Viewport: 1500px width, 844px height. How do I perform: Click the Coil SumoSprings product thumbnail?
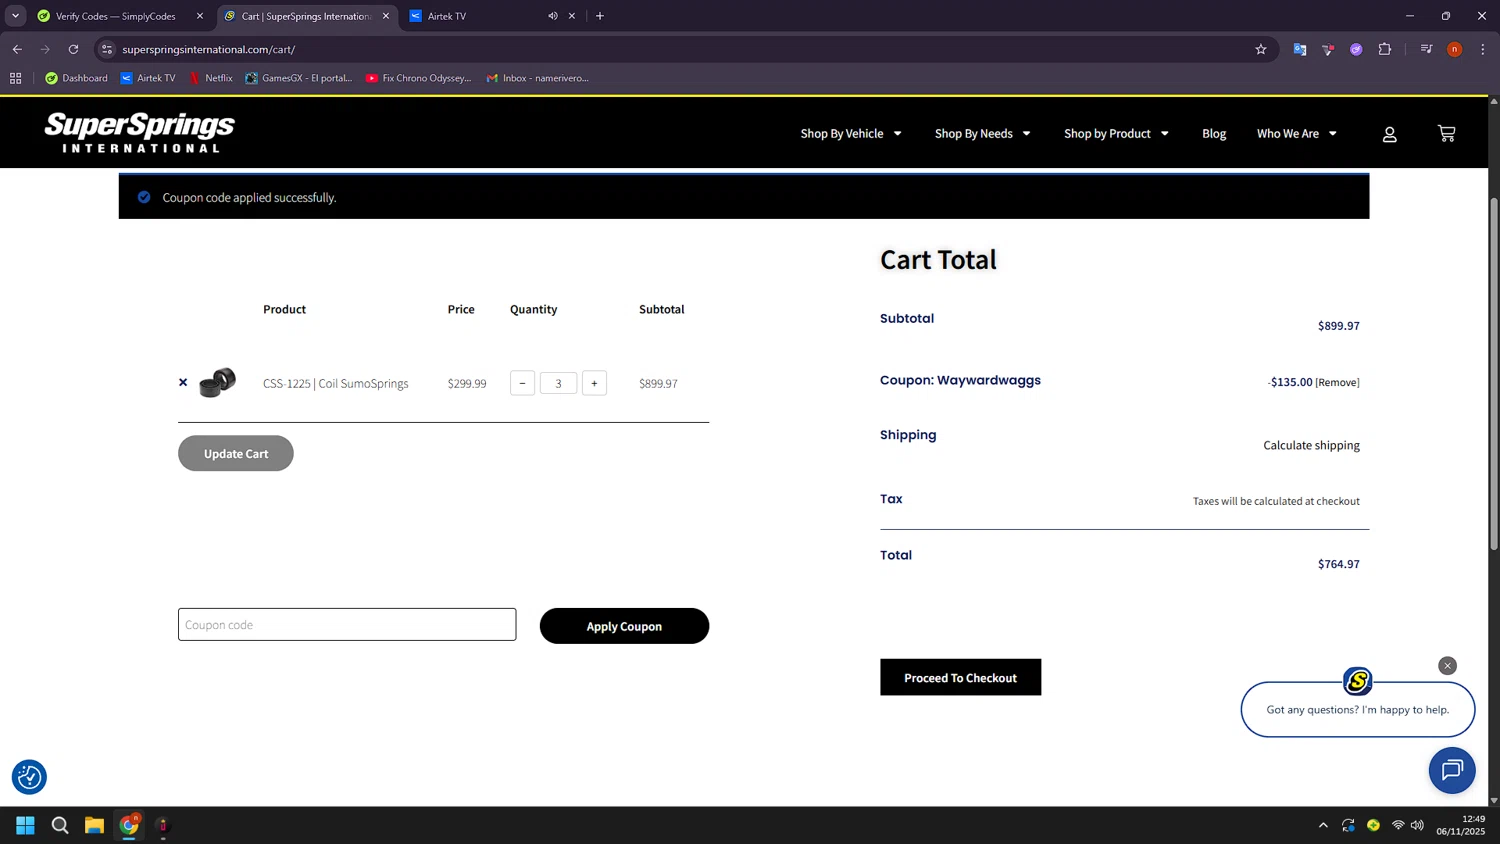point(217,382)
